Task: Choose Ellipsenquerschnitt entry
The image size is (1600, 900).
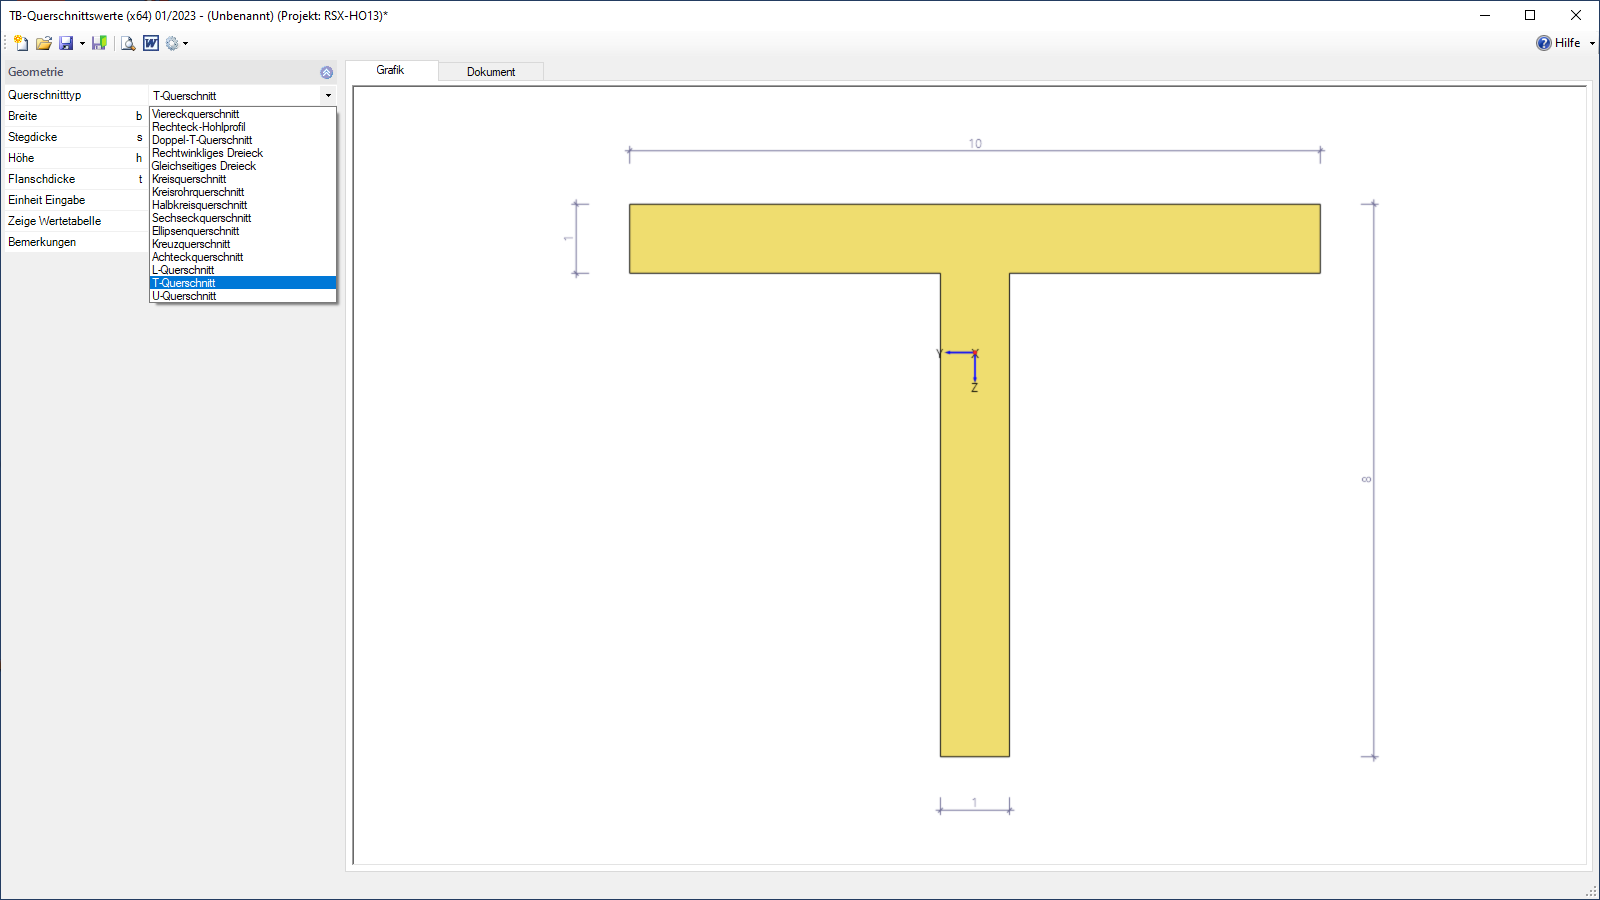Action: [x=242, y=231]
